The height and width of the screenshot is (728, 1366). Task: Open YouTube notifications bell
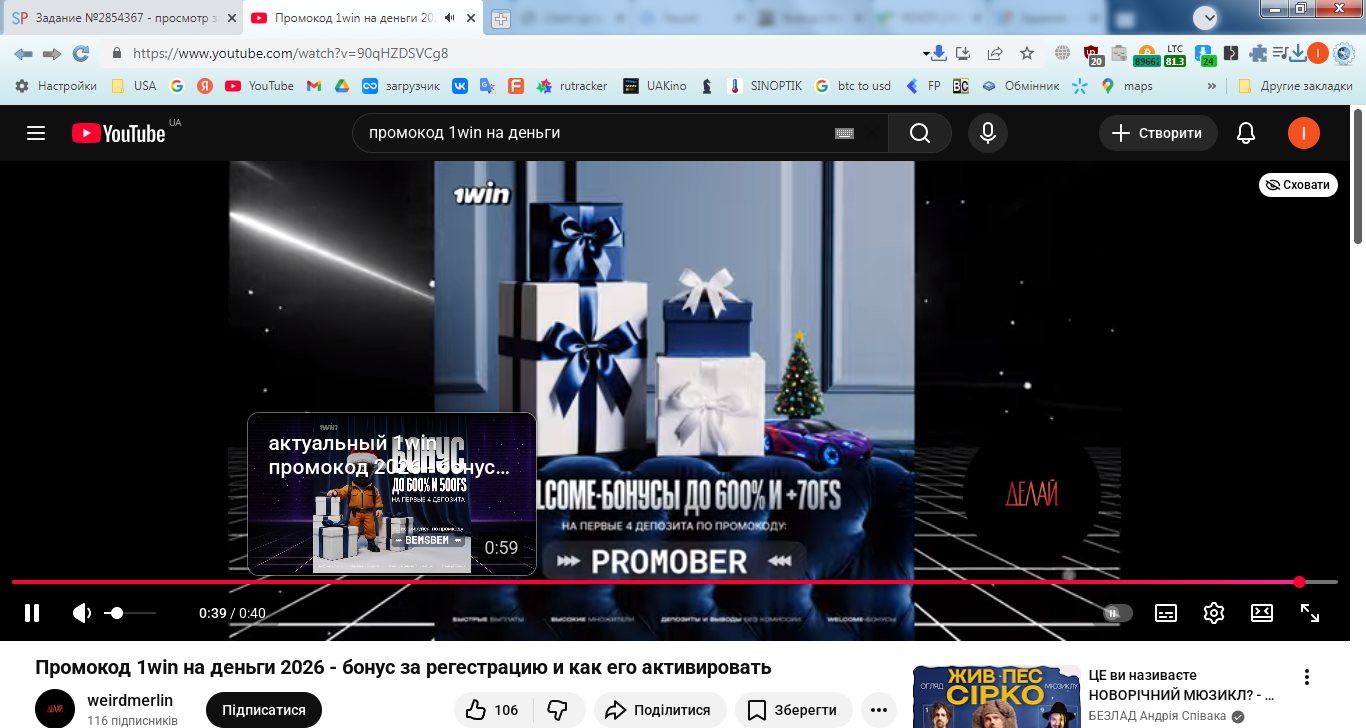(x=1246, y=133)
